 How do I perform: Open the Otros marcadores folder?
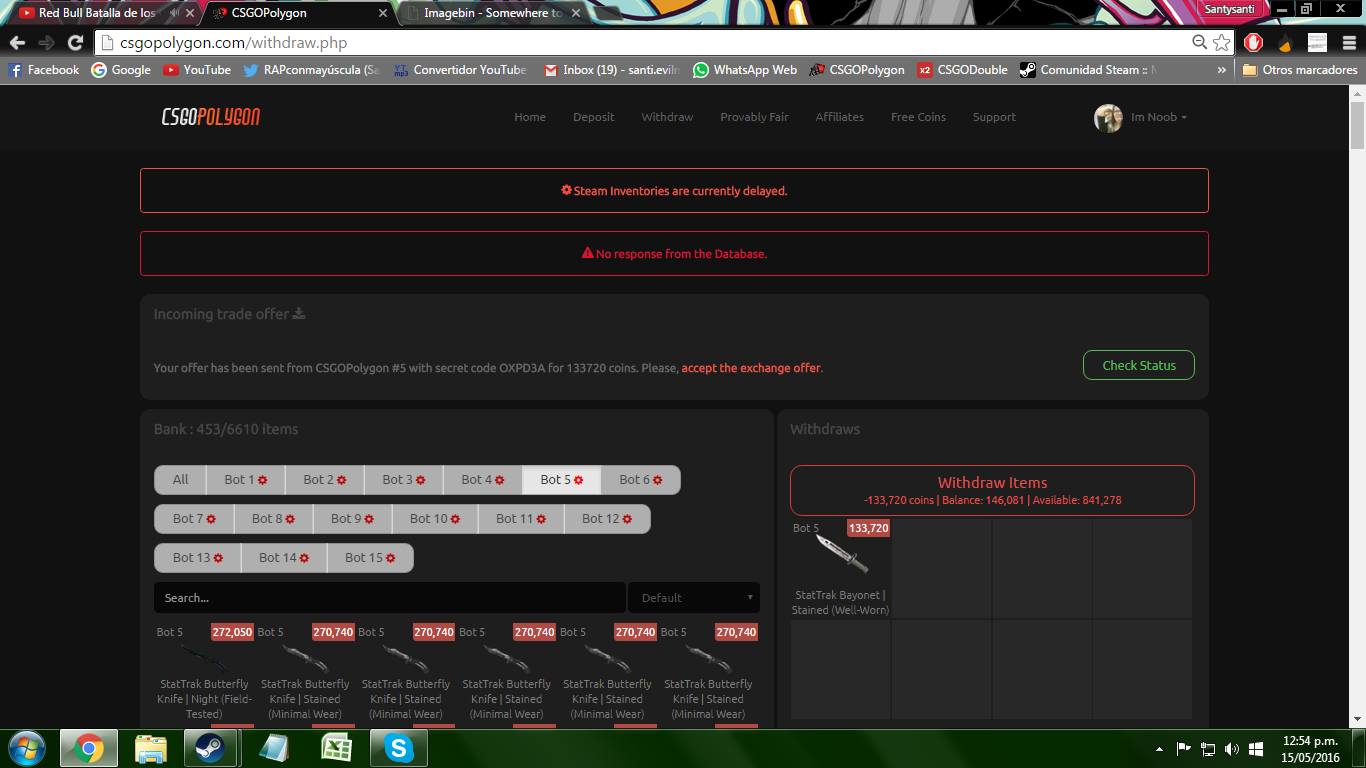coord(1300,70)
